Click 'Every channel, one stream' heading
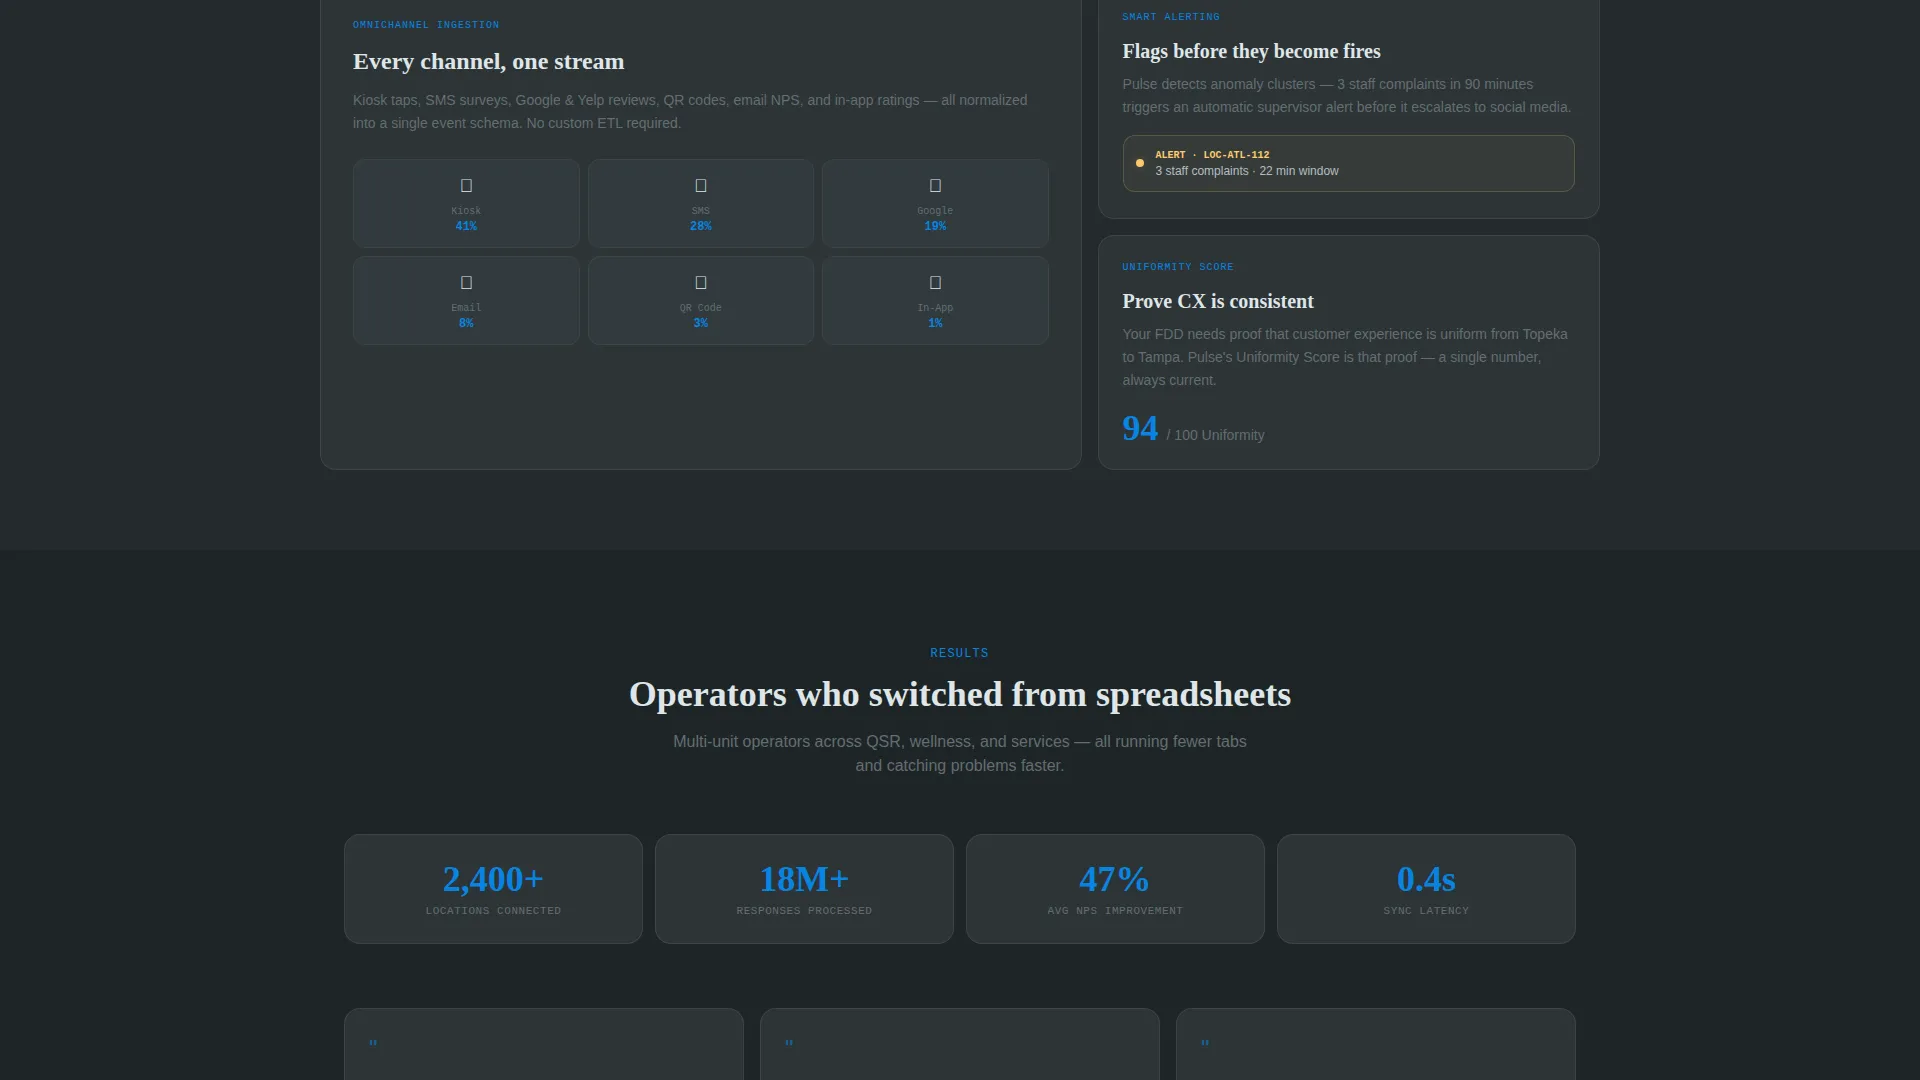Viewport: 1920px width, 1080px height. coord(488,62)
